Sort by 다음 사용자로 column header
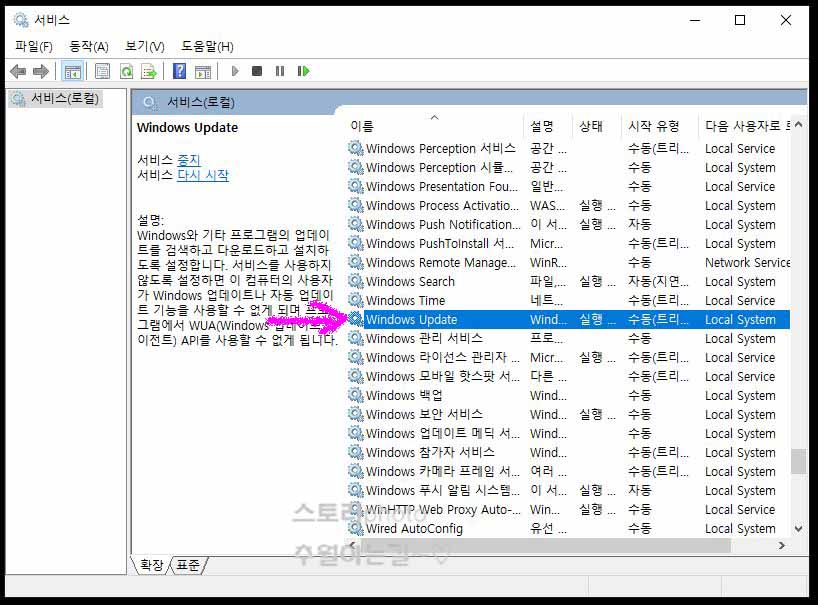Viewport: 818px width, 605px height. 745,126
